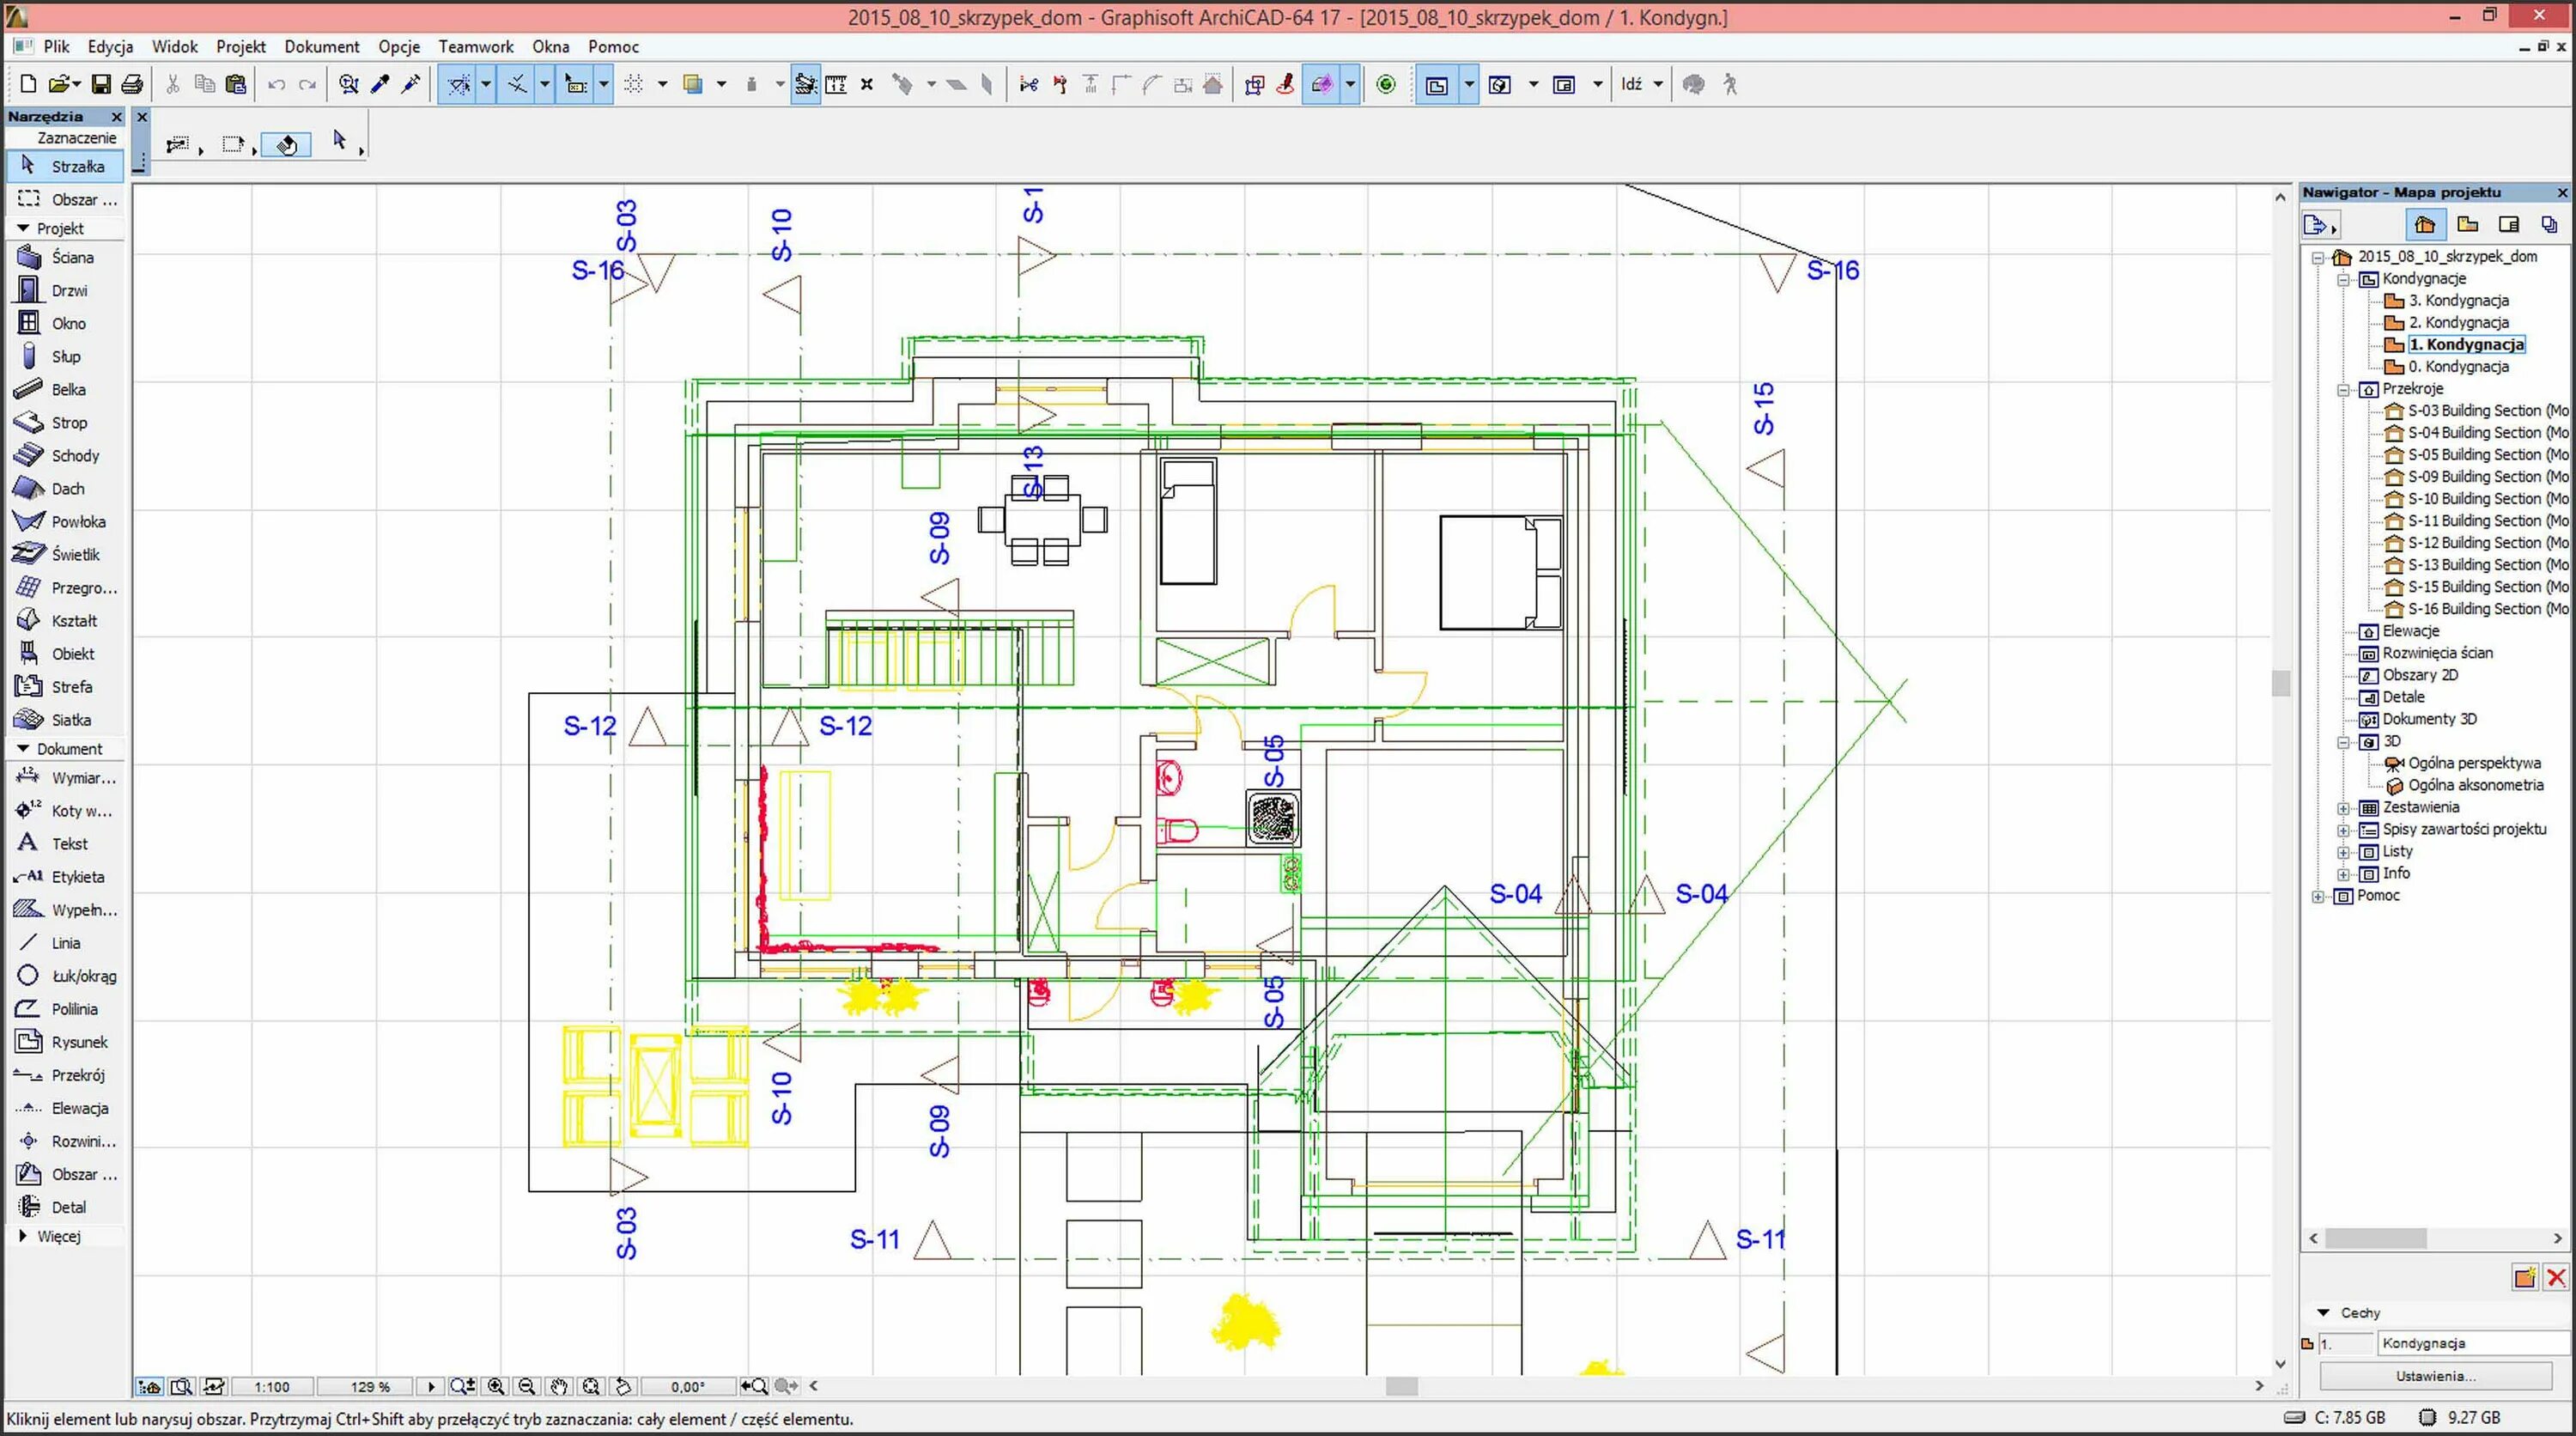Open the Dokument menu
The width and height of the screenshot is (2576, 1436).
(321, 47)
